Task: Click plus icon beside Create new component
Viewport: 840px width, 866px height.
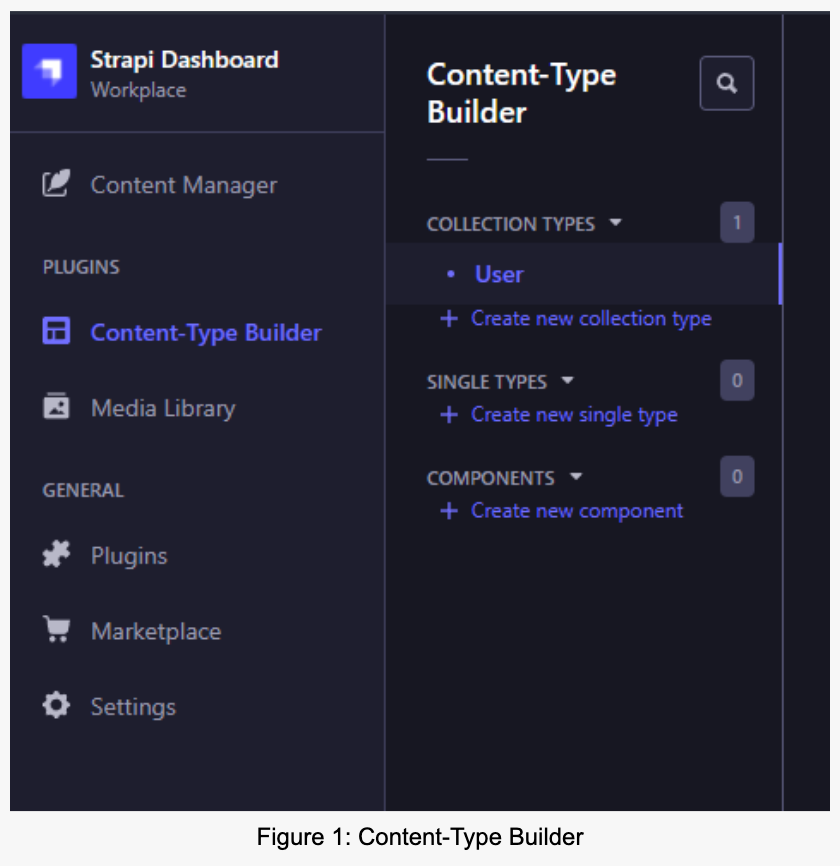Action: (x=449, y=511)
